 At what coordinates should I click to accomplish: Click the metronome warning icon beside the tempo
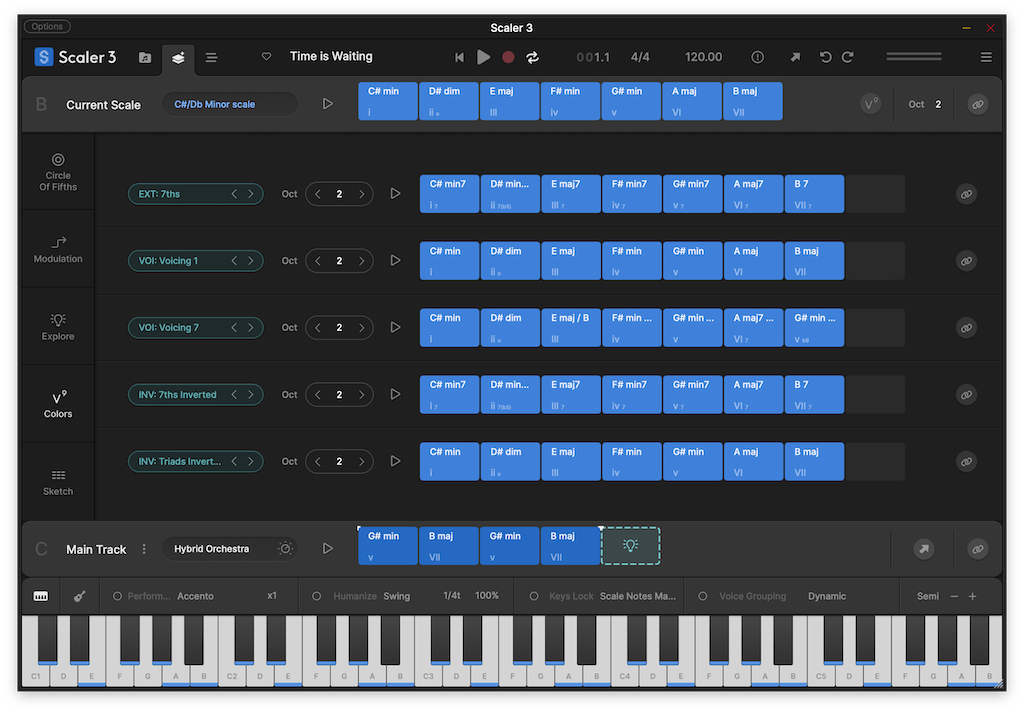[758, 57]
